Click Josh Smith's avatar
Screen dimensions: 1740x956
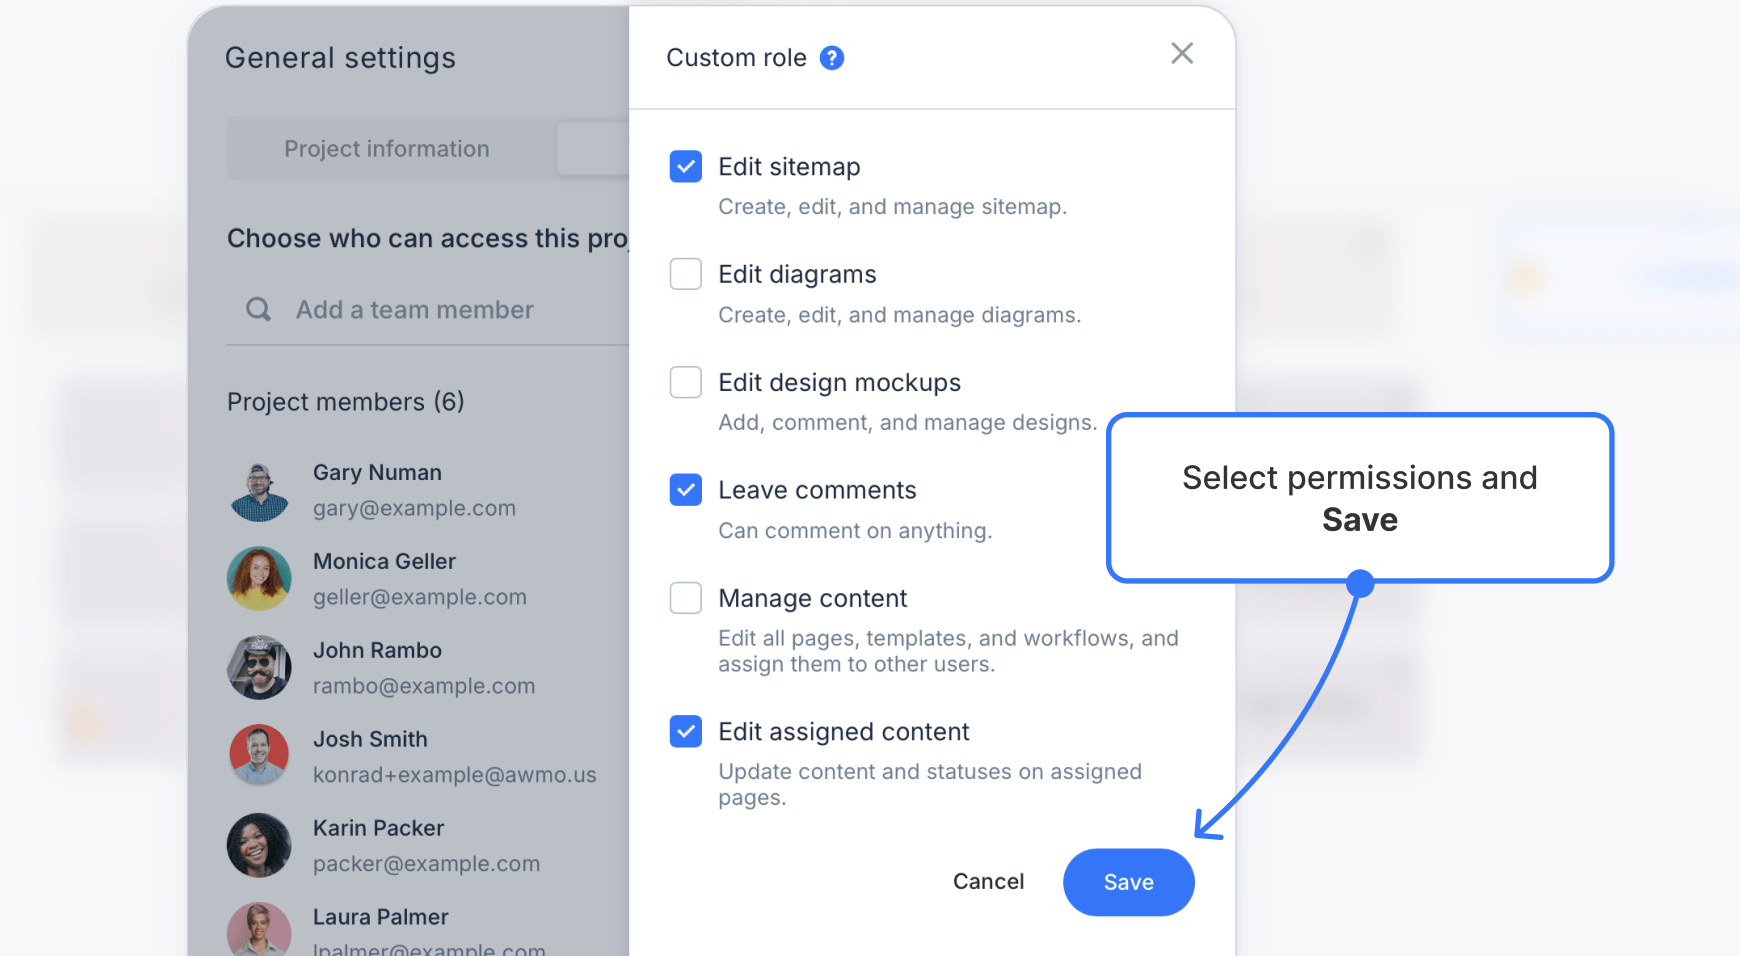coord(258,755)
